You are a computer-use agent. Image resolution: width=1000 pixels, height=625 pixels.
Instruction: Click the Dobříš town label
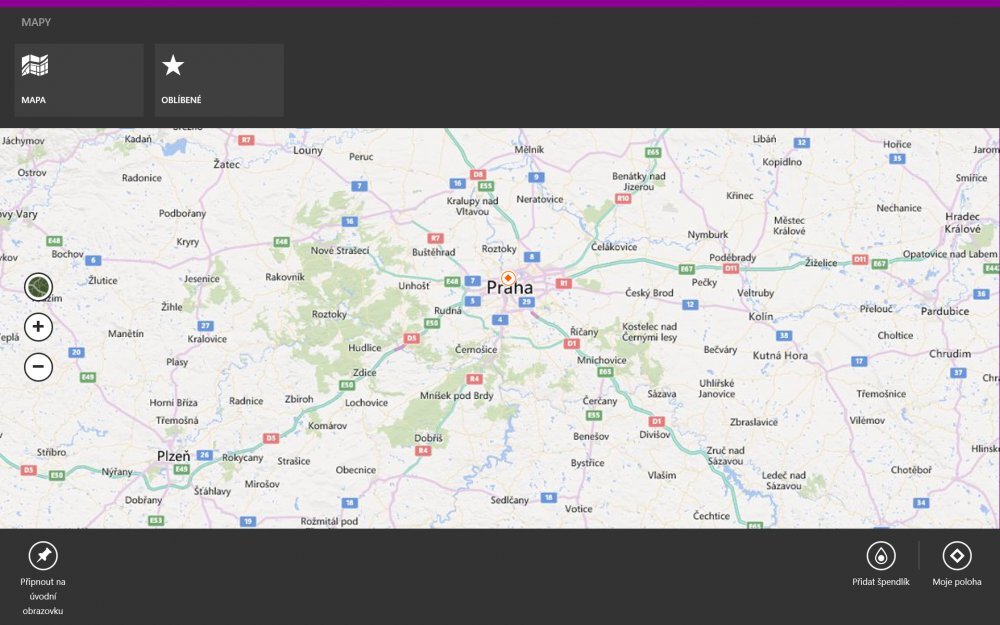[429, 438]
